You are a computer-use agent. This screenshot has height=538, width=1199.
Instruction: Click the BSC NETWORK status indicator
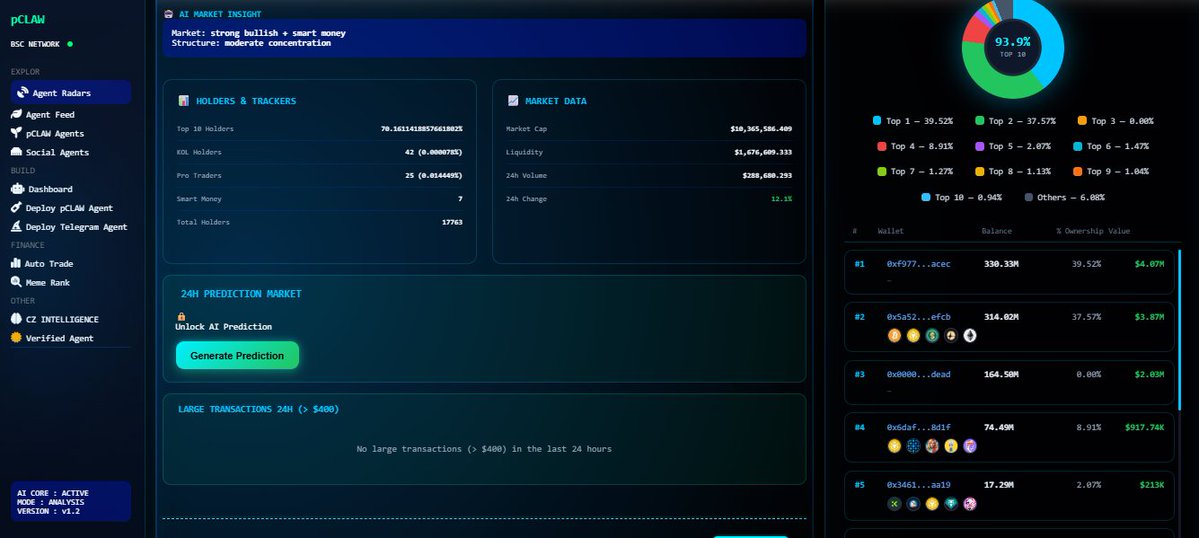coord(70,44)
